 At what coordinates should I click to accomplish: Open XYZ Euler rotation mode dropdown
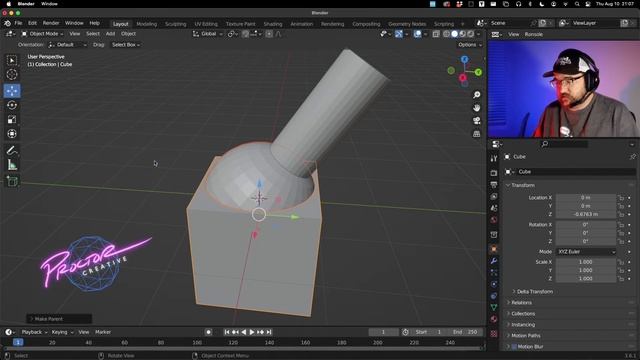click(x=586, y=252)
